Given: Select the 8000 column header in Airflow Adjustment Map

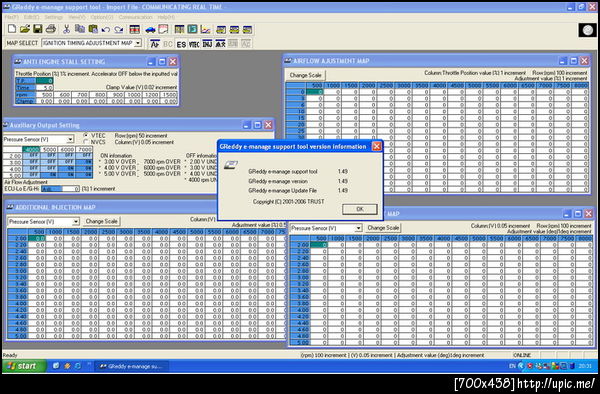Looking at the screenshot, I should point(580,86).
